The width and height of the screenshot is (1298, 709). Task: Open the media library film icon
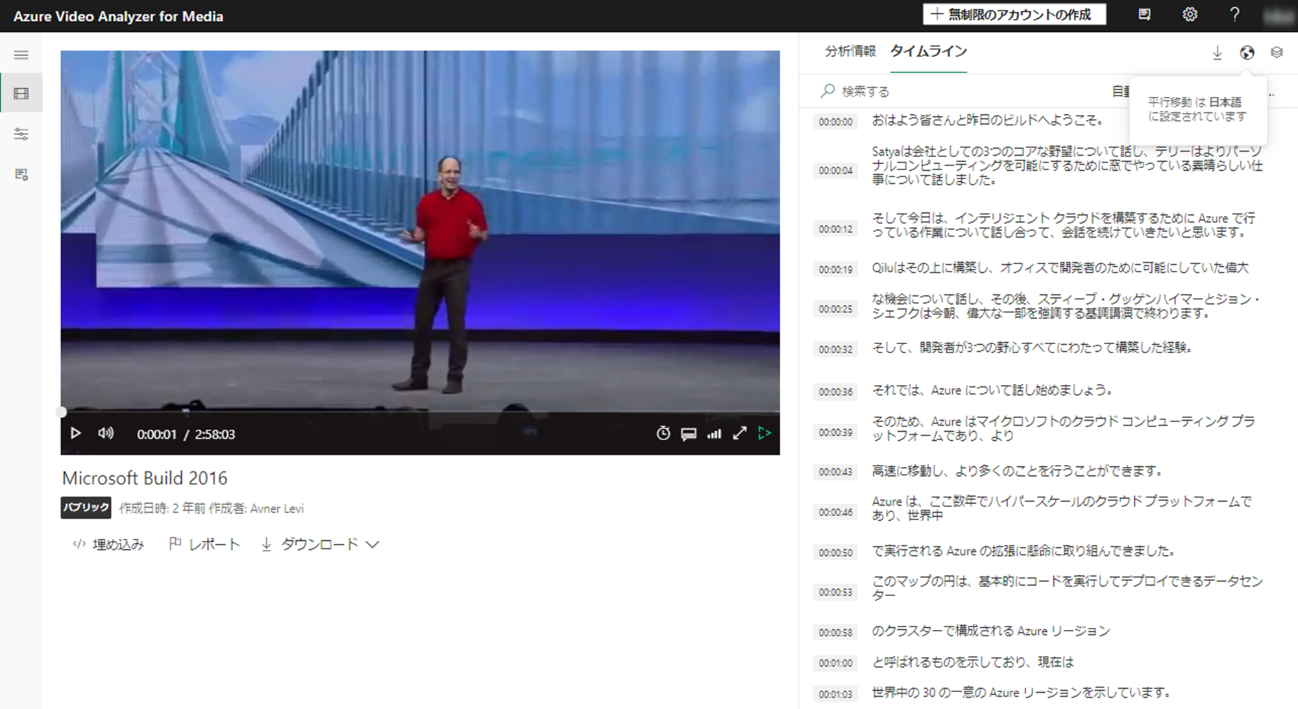21,94
